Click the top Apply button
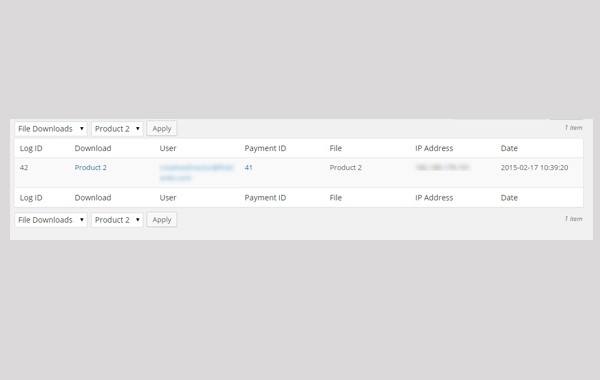Image resolution: width=600 pixels, height=380 pixels. point(161,129)
